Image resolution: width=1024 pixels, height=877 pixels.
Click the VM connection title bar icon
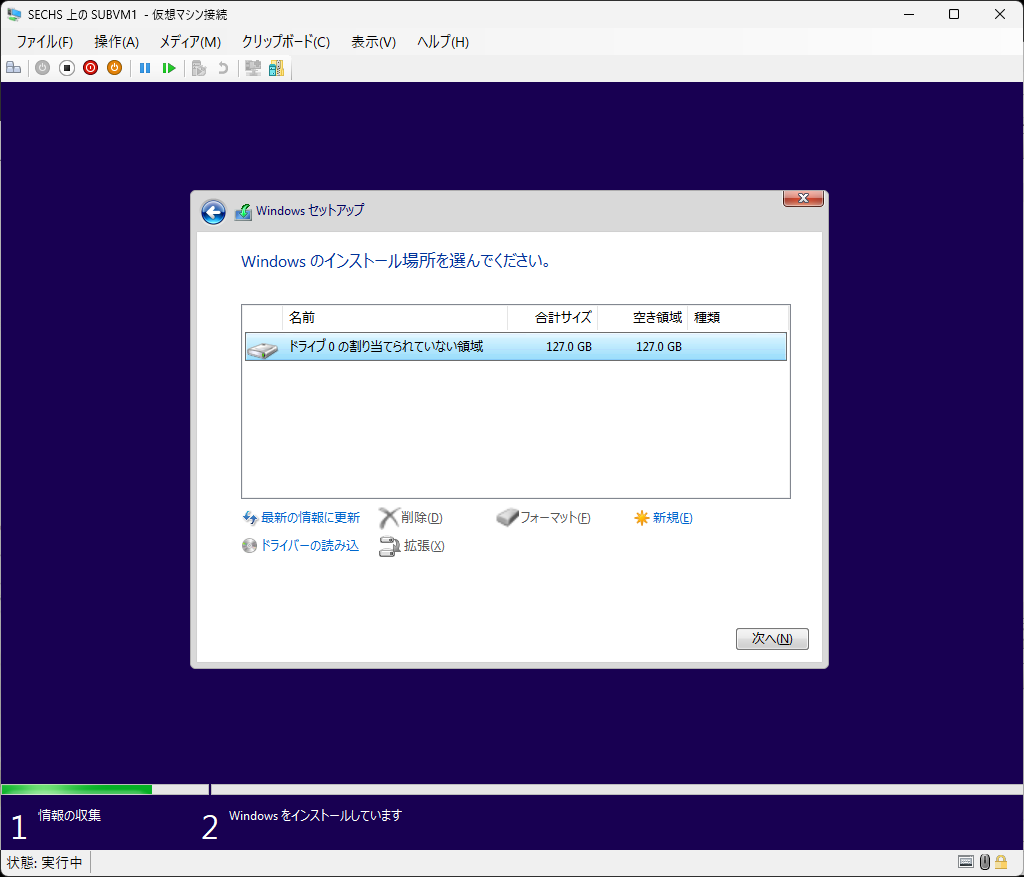pyautogui.click(x=14, y=14)
